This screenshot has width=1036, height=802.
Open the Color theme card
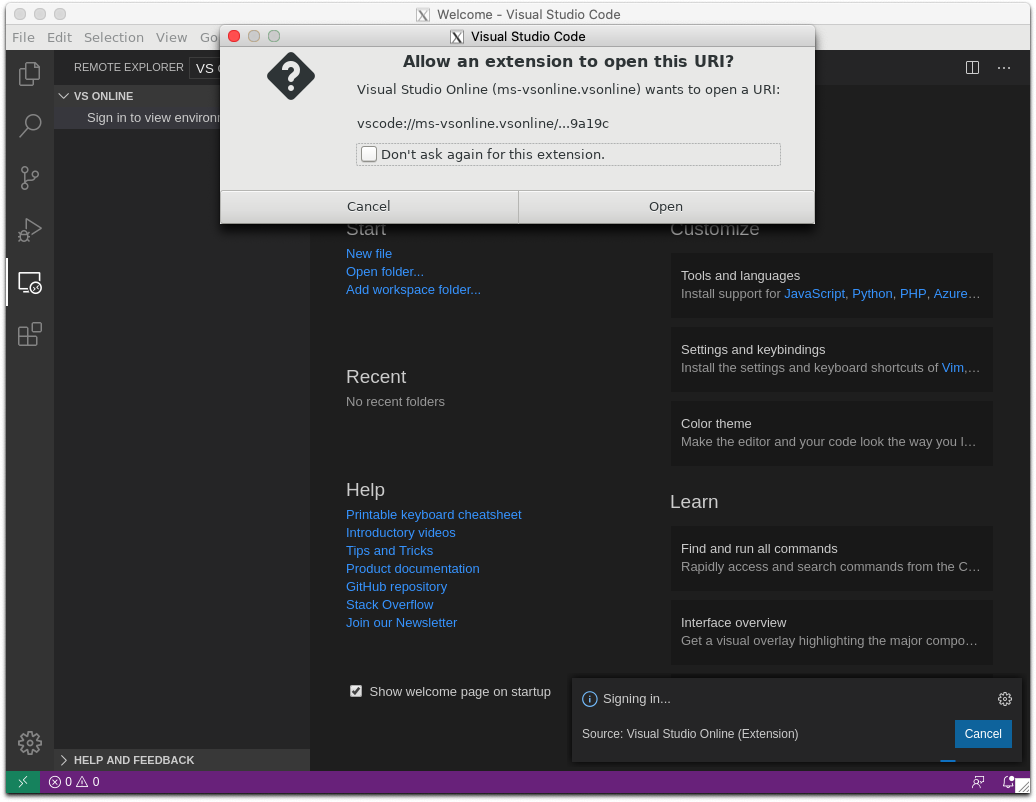pyautogui.click(x=831, y=433)
